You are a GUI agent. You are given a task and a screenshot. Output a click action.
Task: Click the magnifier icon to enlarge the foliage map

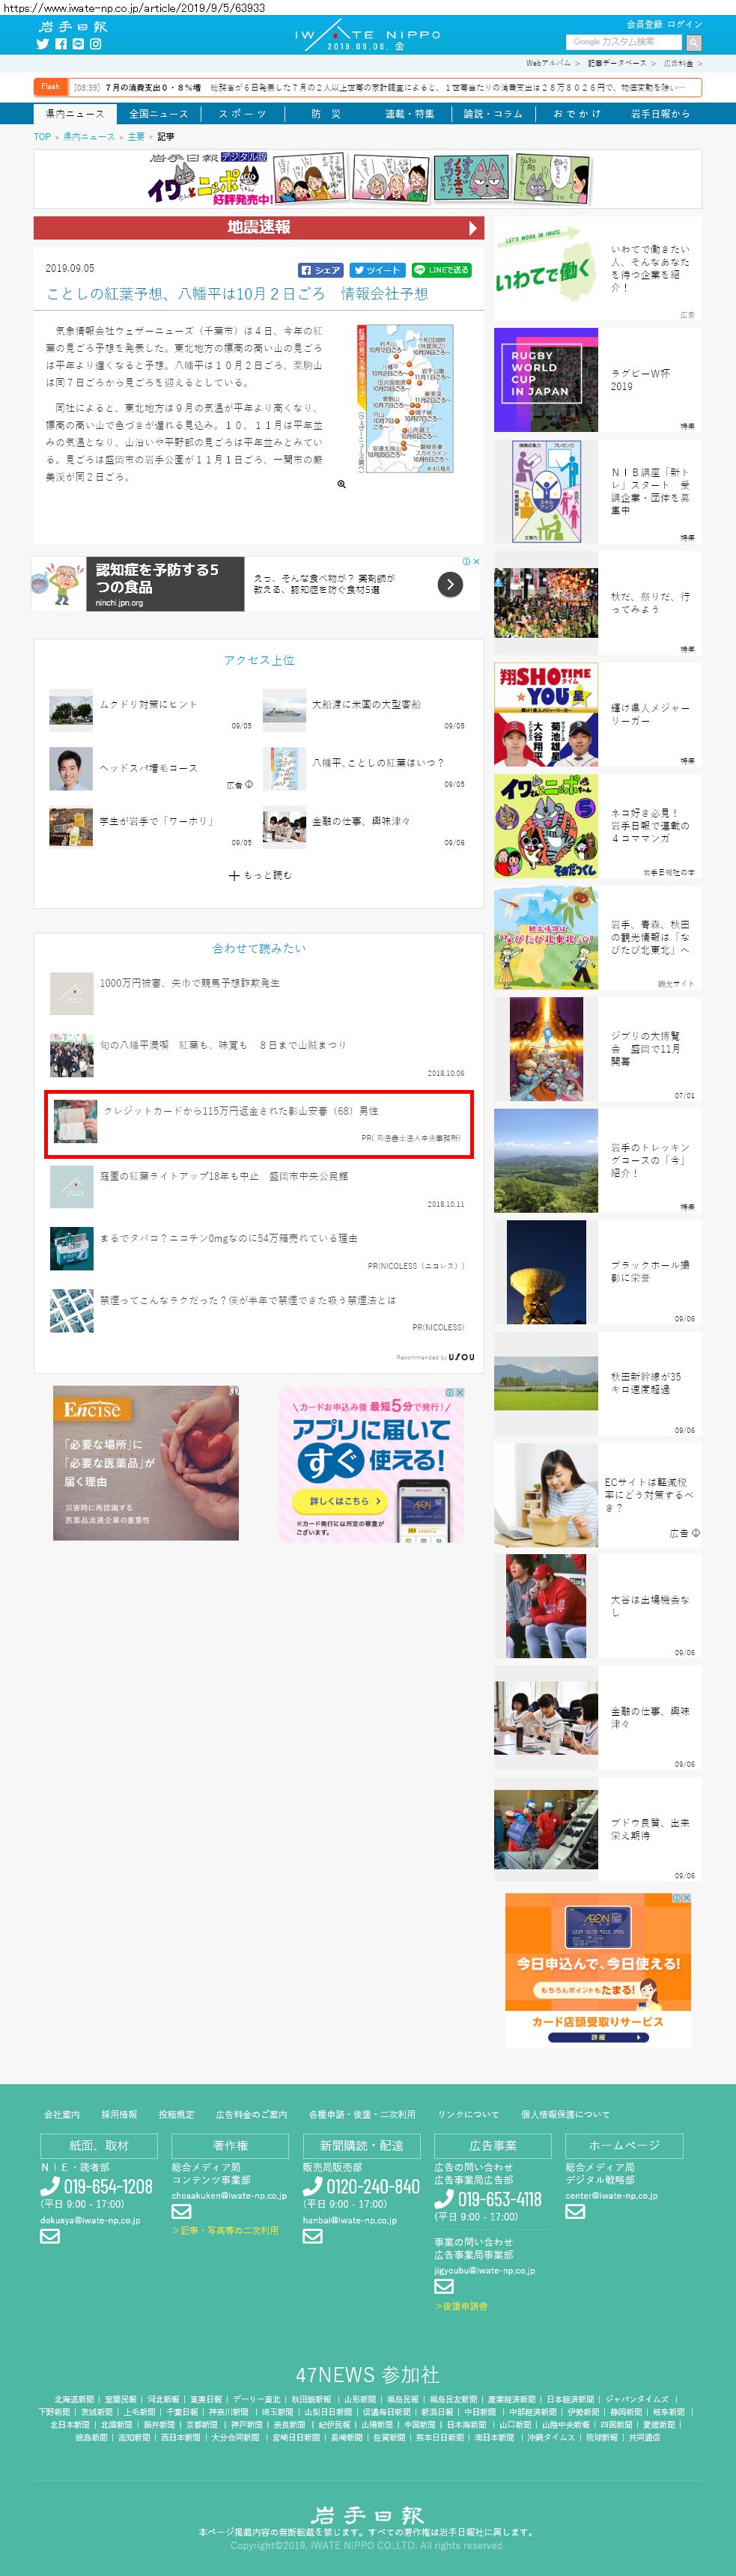pyautogui.click(x=341, y=484)
